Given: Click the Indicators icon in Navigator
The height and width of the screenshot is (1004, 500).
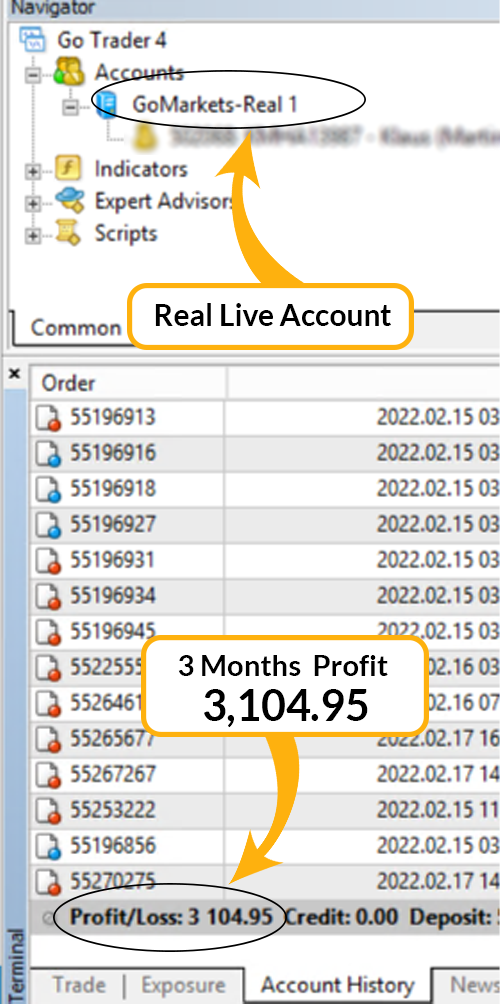Looking at the screenshot, I should 68,169.
